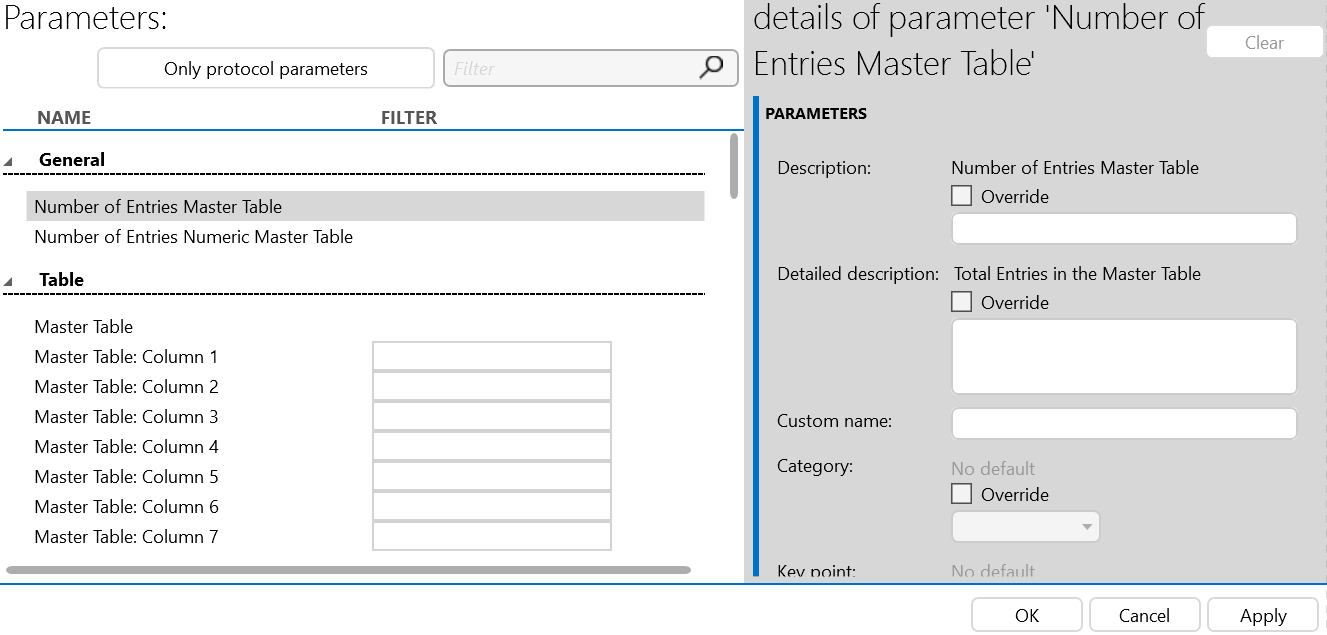
Task: Click the search magnifier icon
Action: point(711,67)
